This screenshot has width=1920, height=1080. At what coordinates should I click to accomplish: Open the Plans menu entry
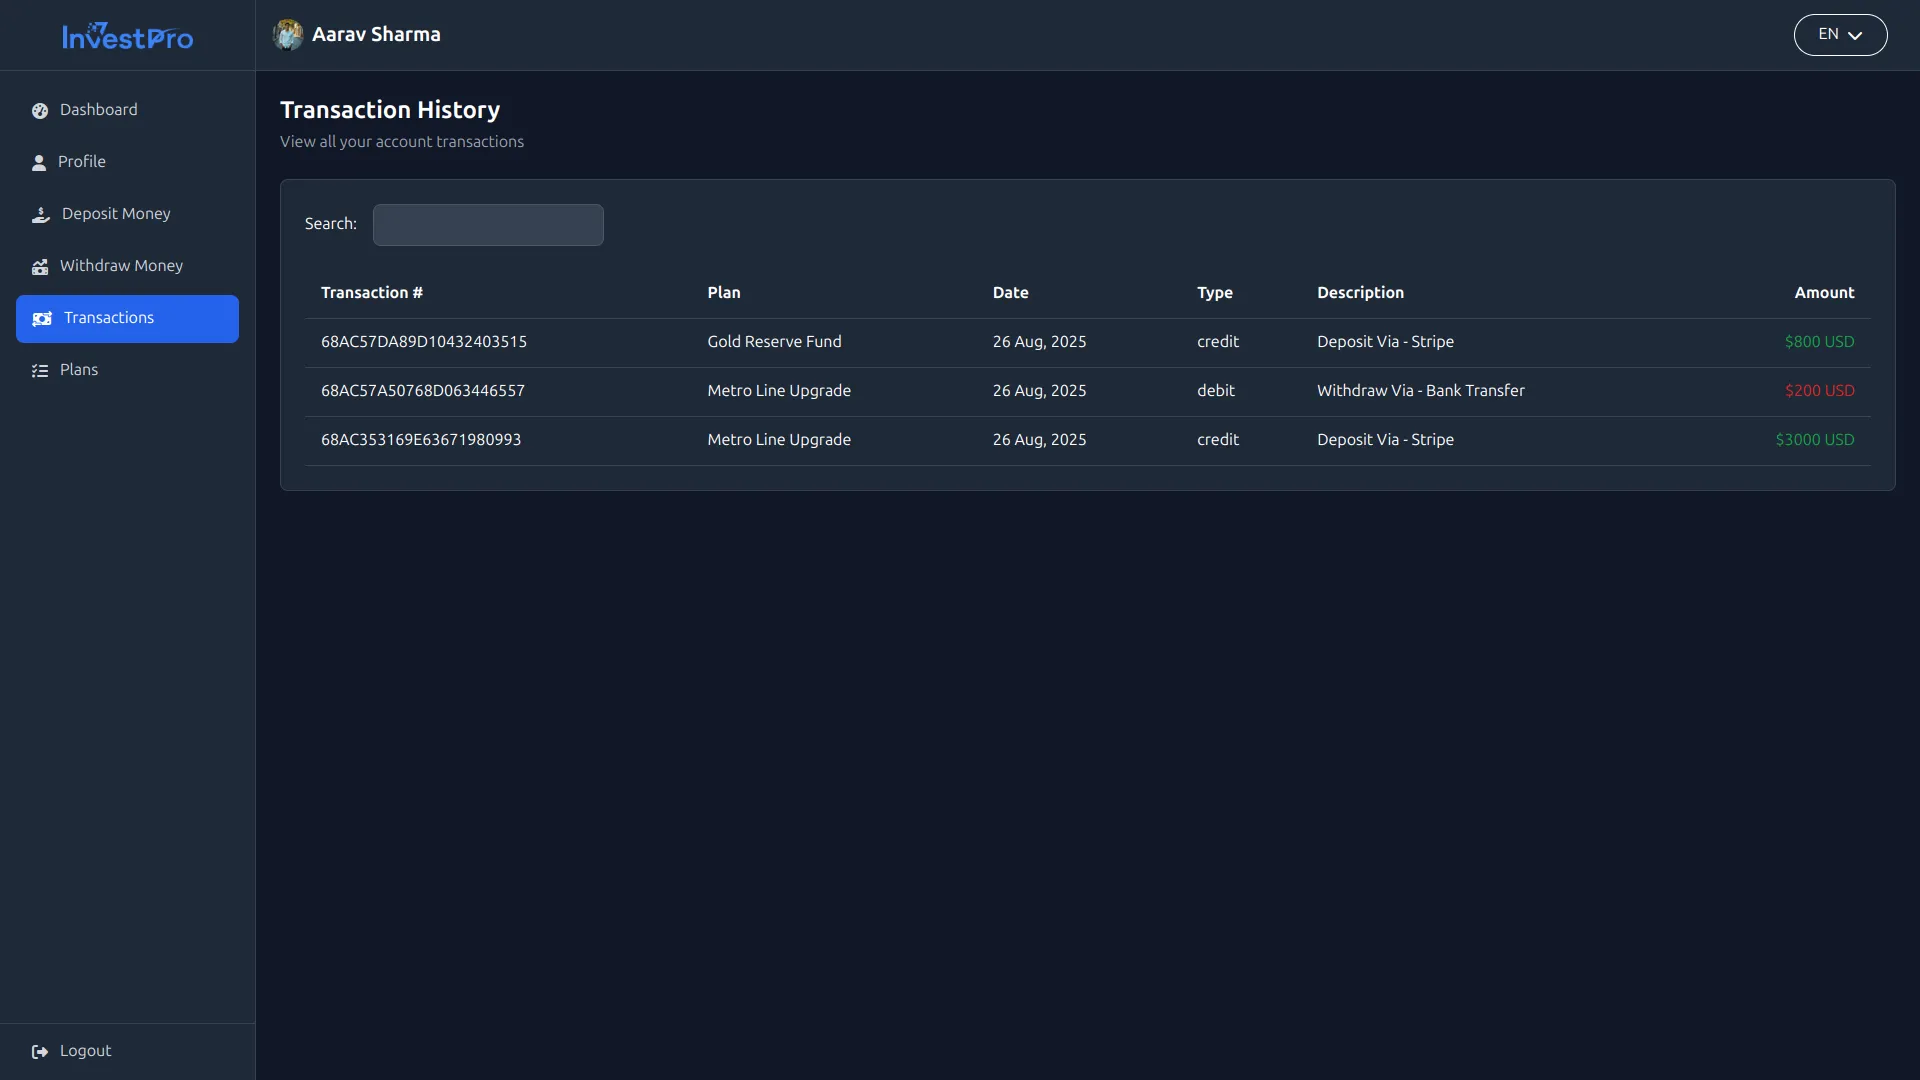pyautogui.click(x=79, y=370)
